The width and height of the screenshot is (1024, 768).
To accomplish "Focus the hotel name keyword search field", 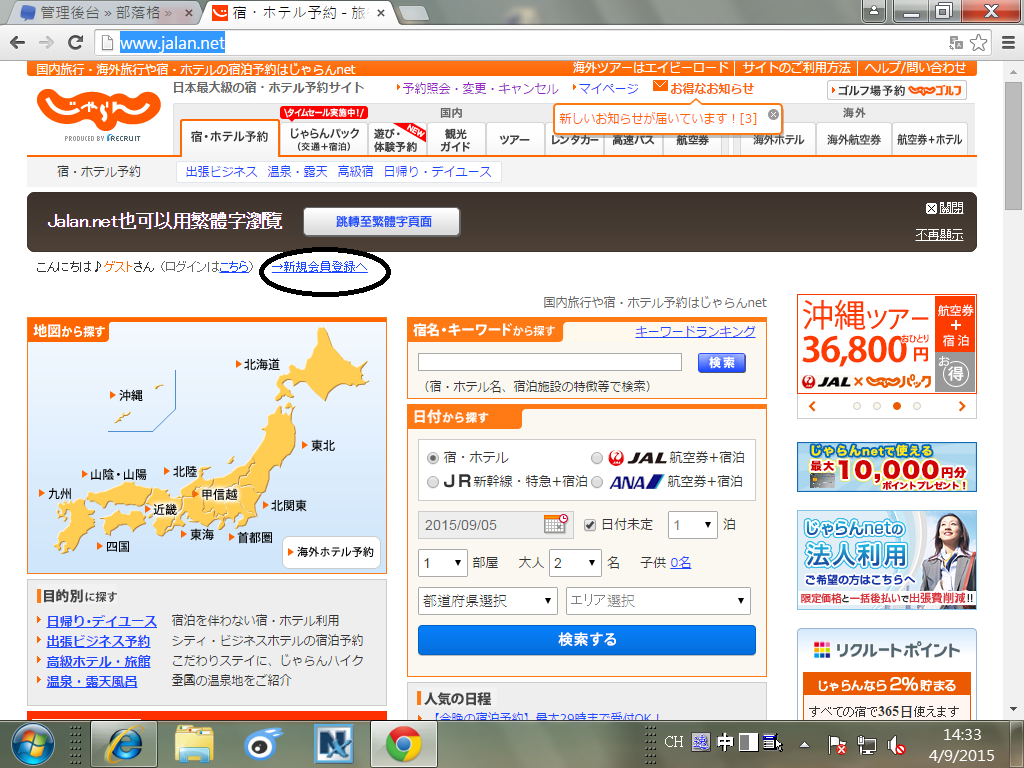I will [x=549, y=362].
